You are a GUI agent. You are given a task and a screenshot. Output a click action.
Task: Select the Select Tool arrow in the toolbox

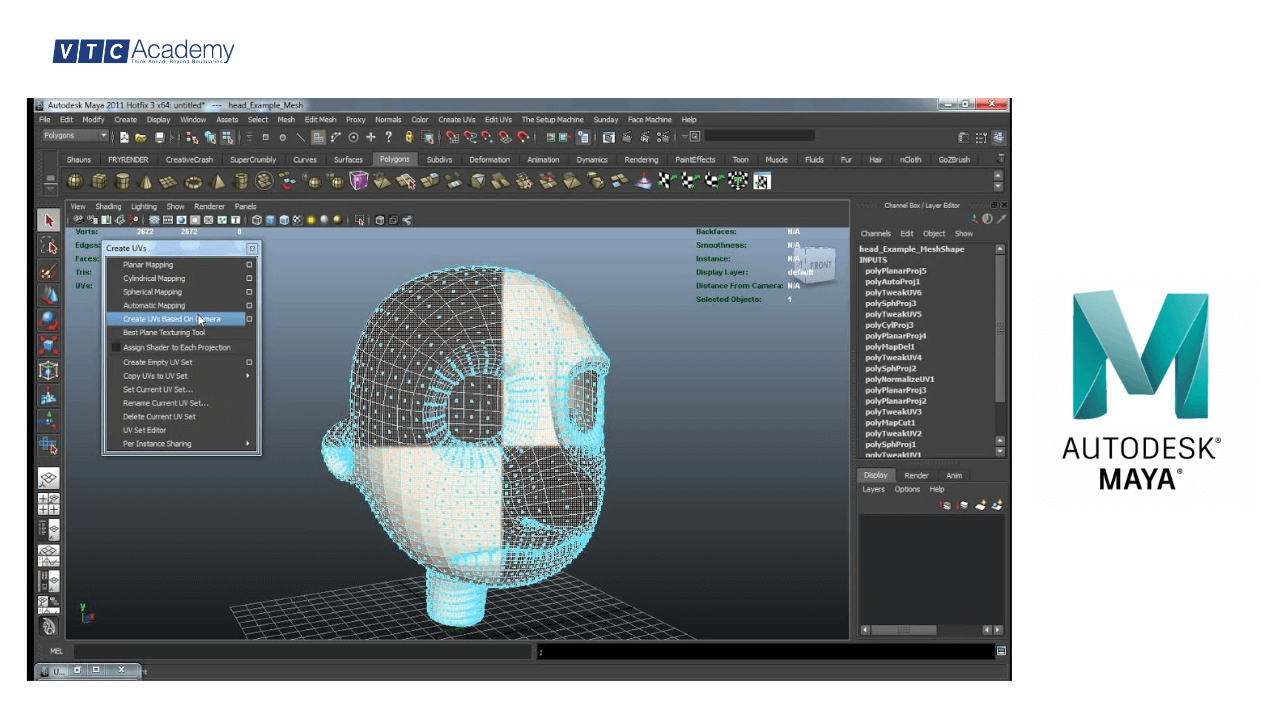click(47, 220)
